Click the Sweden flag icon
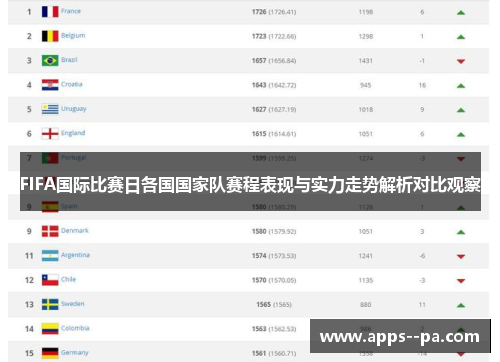 [x=50, y=304]
